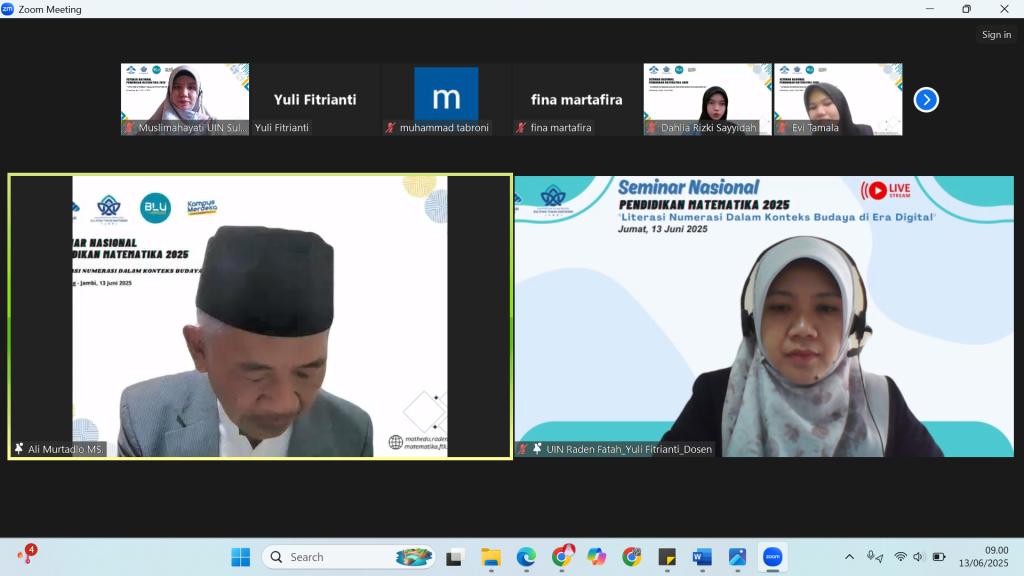
Task: Expand the hidden system tray icons chevron
Action: tap(850, 557)
